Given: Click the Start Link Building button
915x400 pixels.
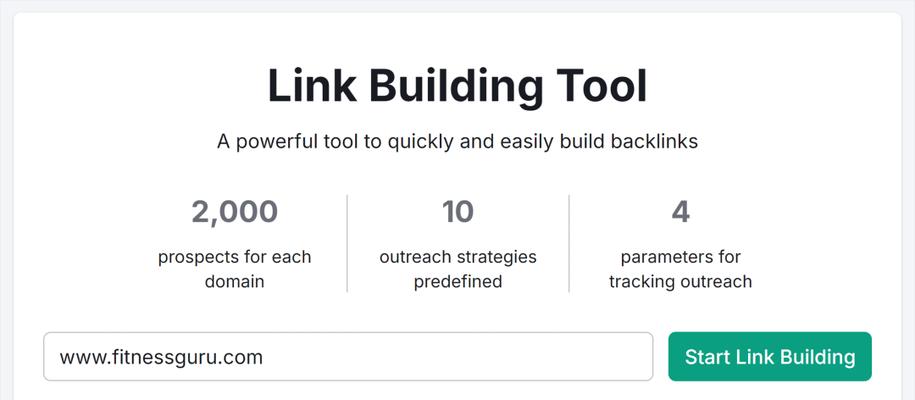Looking at the screenshot, I should [770, 356].
